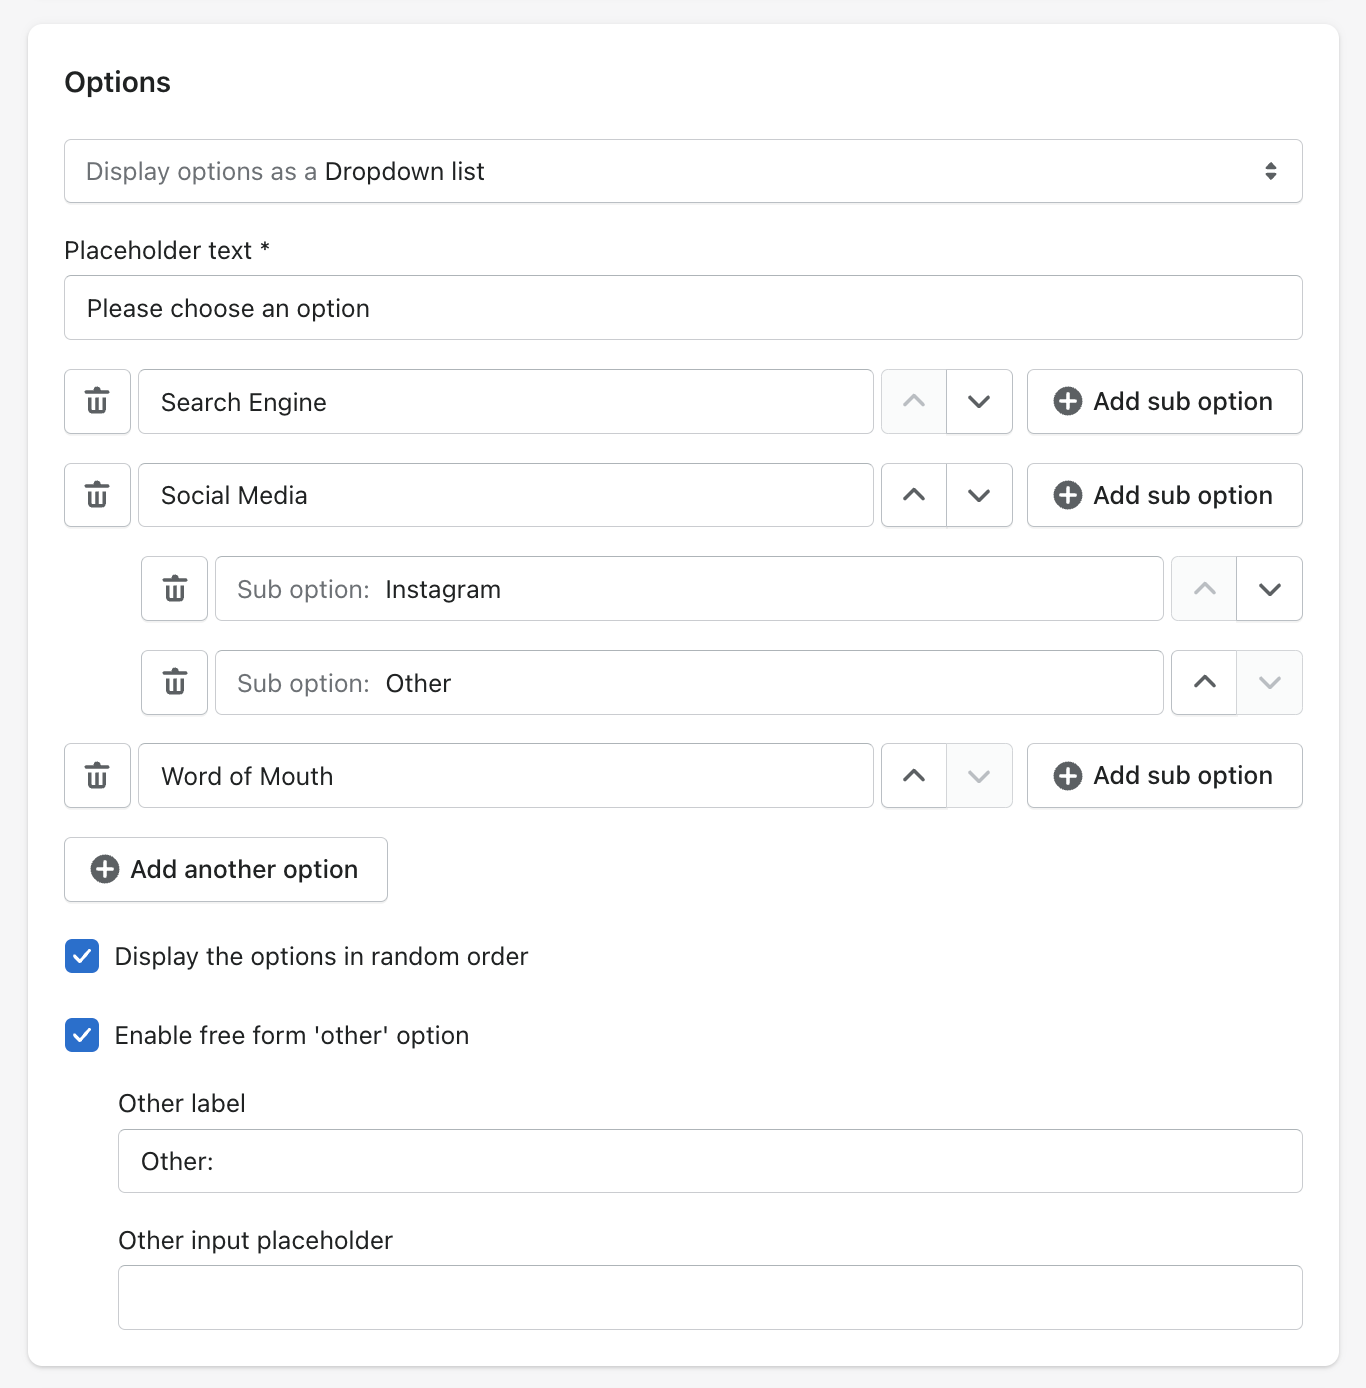
Task: Move Word of Mouth option up
Action: pos(914,776)
